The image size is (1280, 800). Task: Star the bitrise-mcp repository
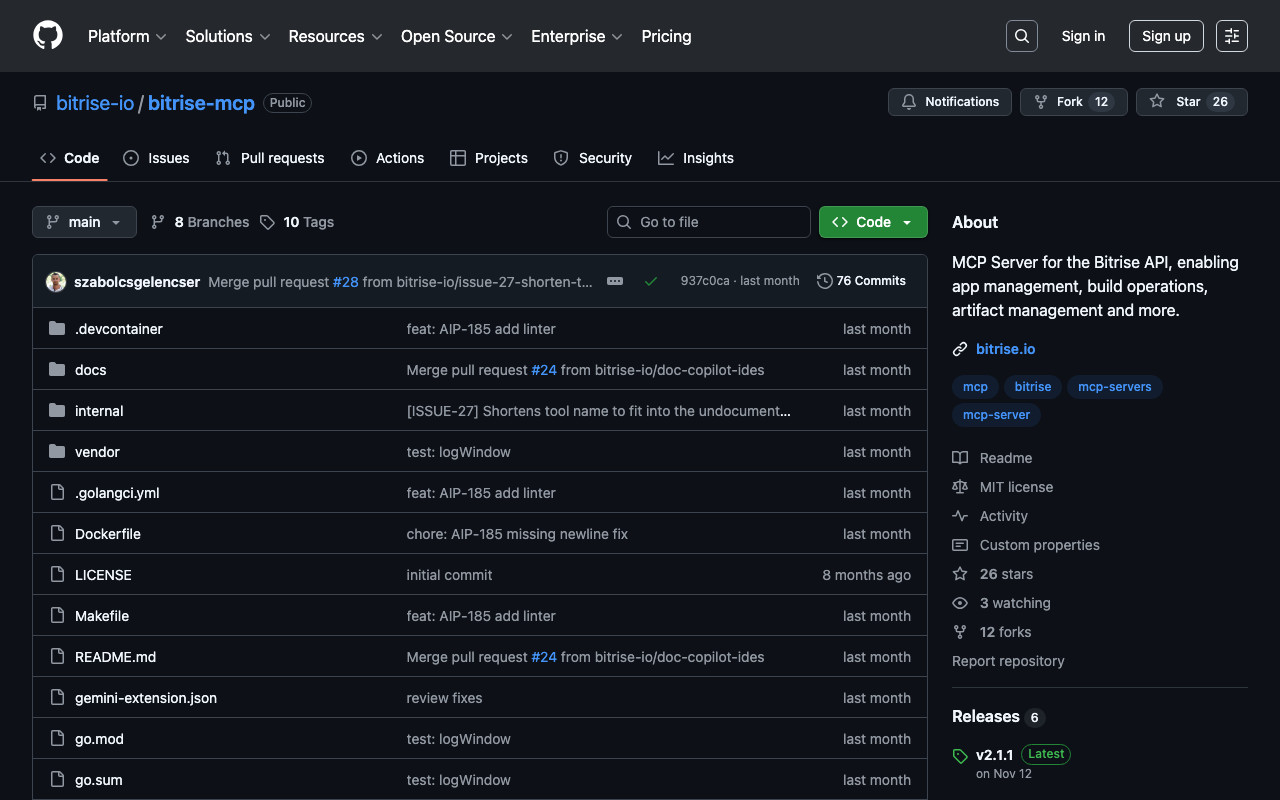[1191, 102]
